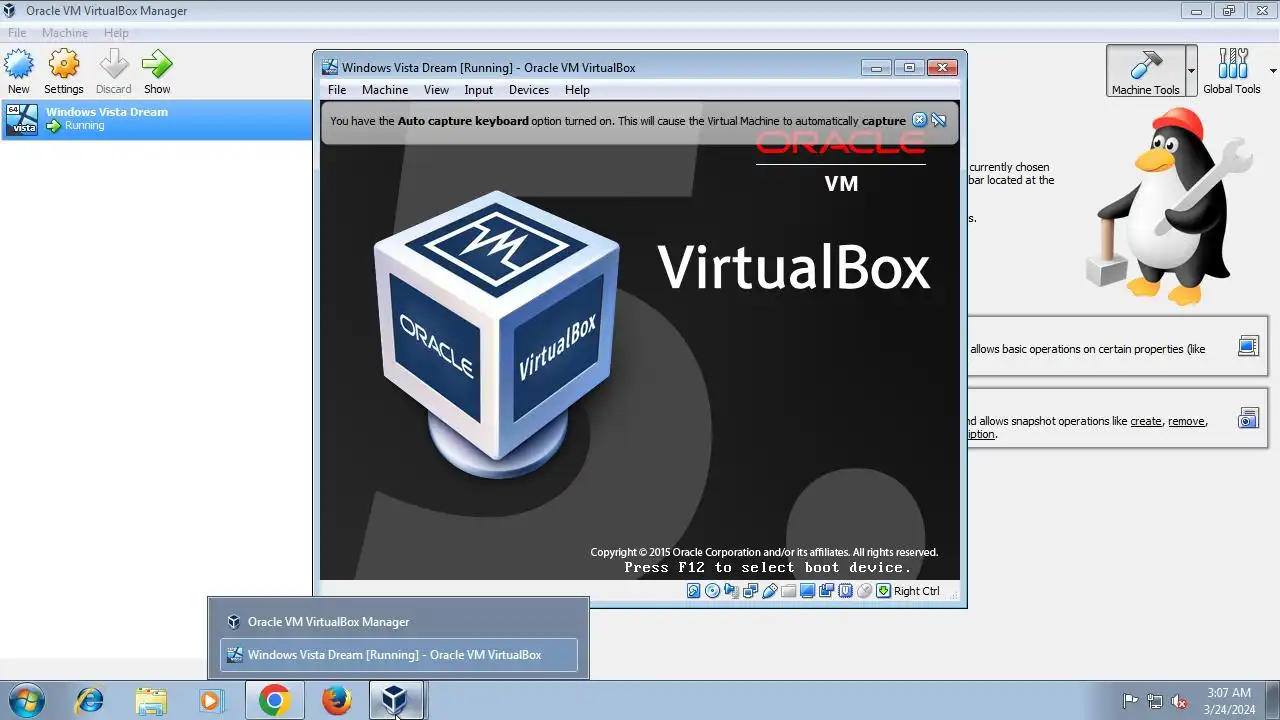Open the Devices menu in VM window
Screen dimensions: 1280x720
tap(529, 90)
